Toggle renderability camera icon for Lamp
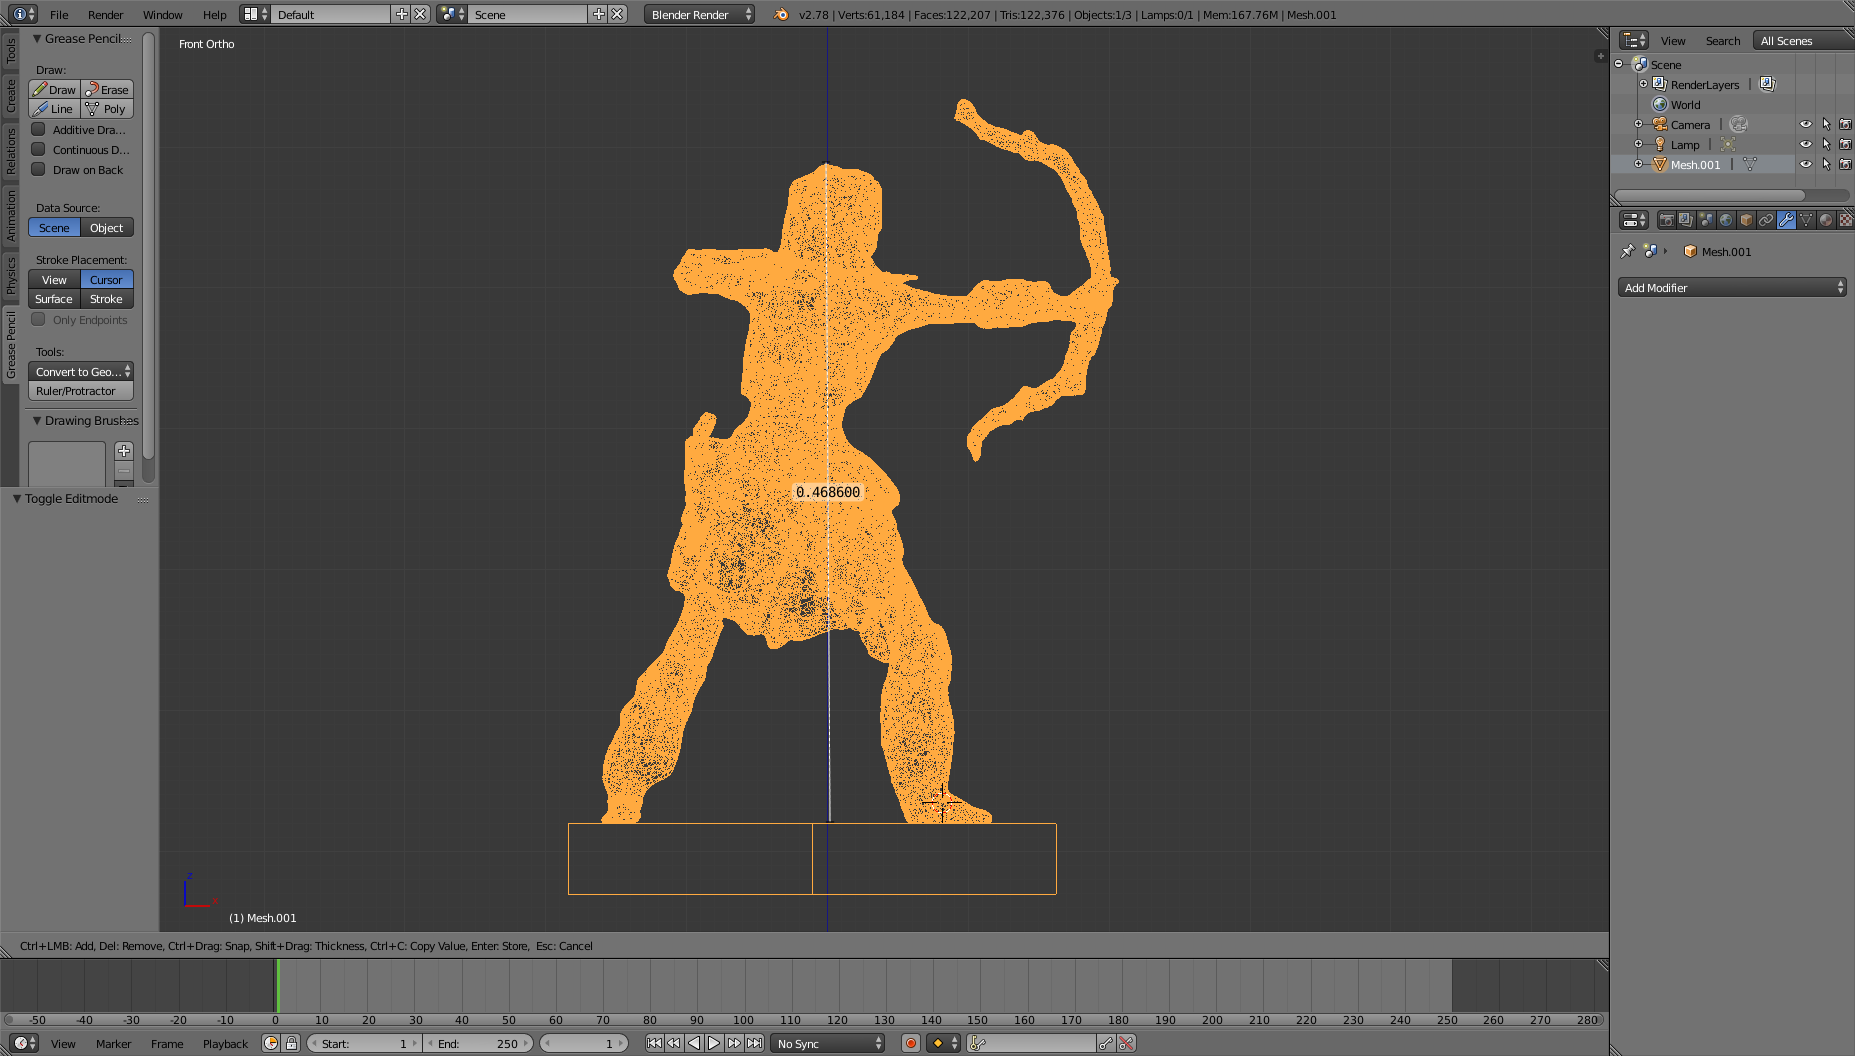The height and width of the screenshot is (1056, 1855). point(1846,144)
